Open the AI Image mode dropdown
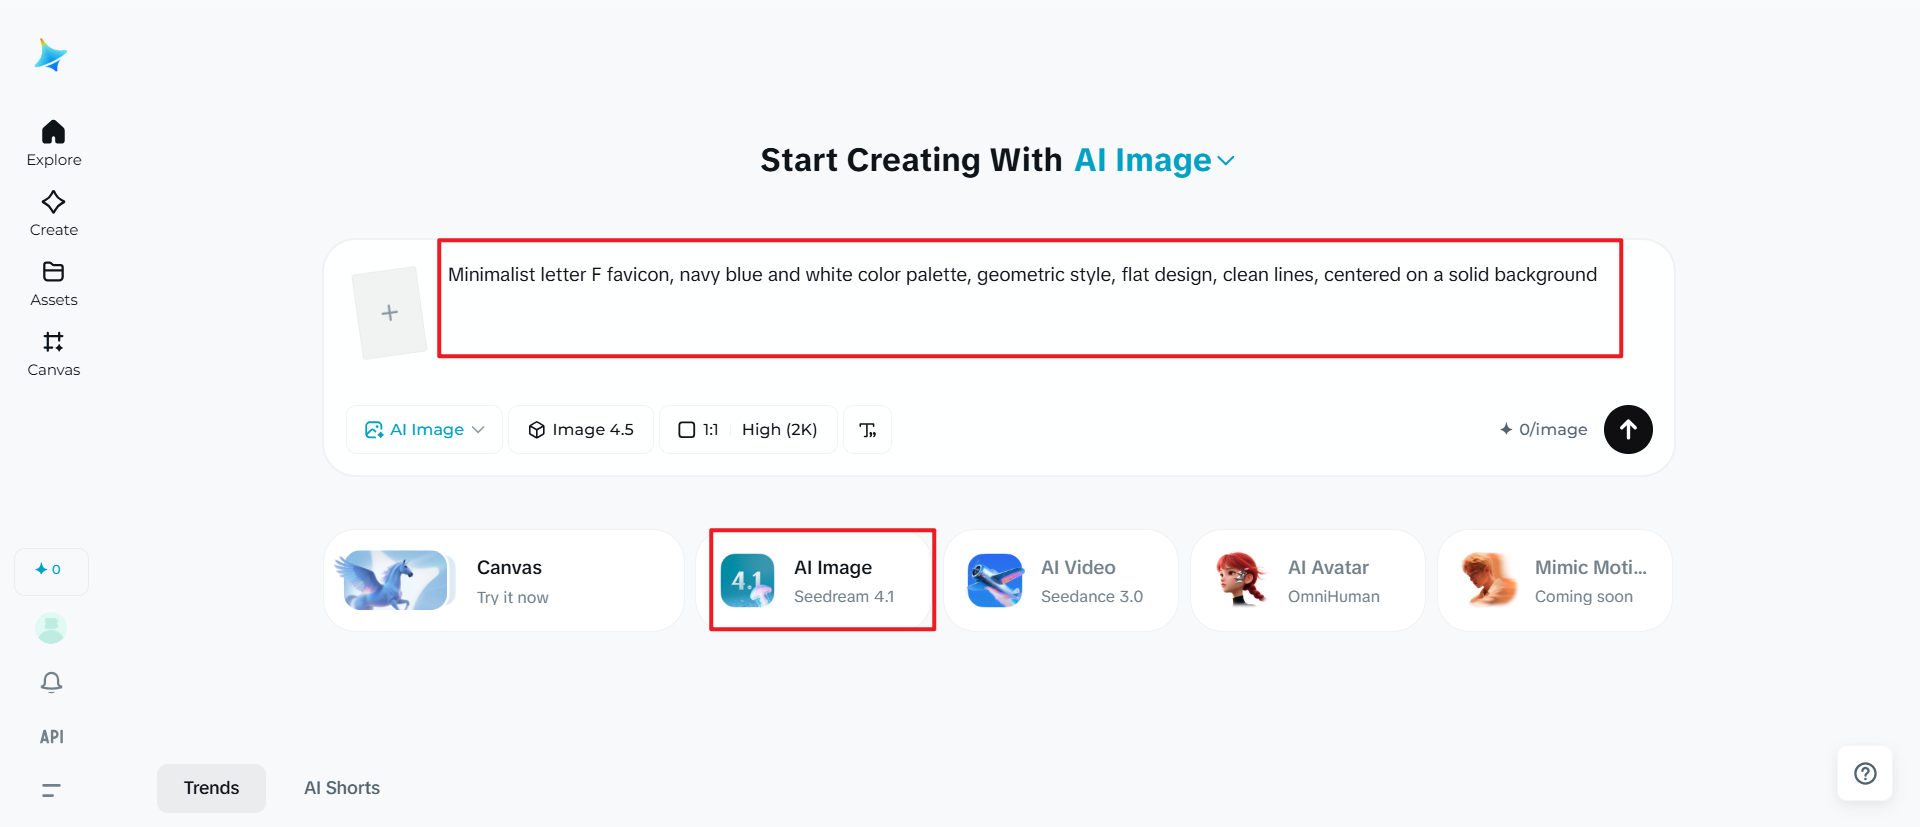The image size is (1920, 827). (424, 430)
